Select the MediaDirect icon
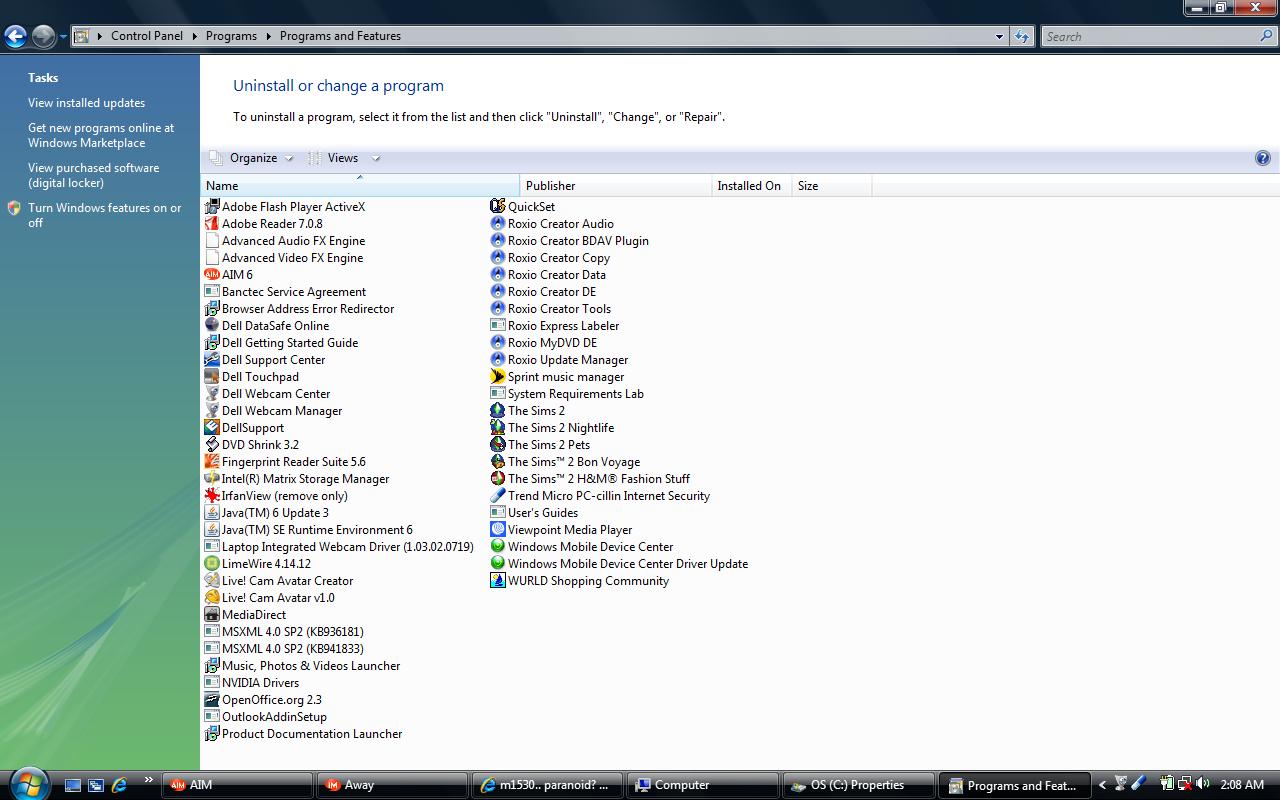The image size is (1280, 800). 212,615
